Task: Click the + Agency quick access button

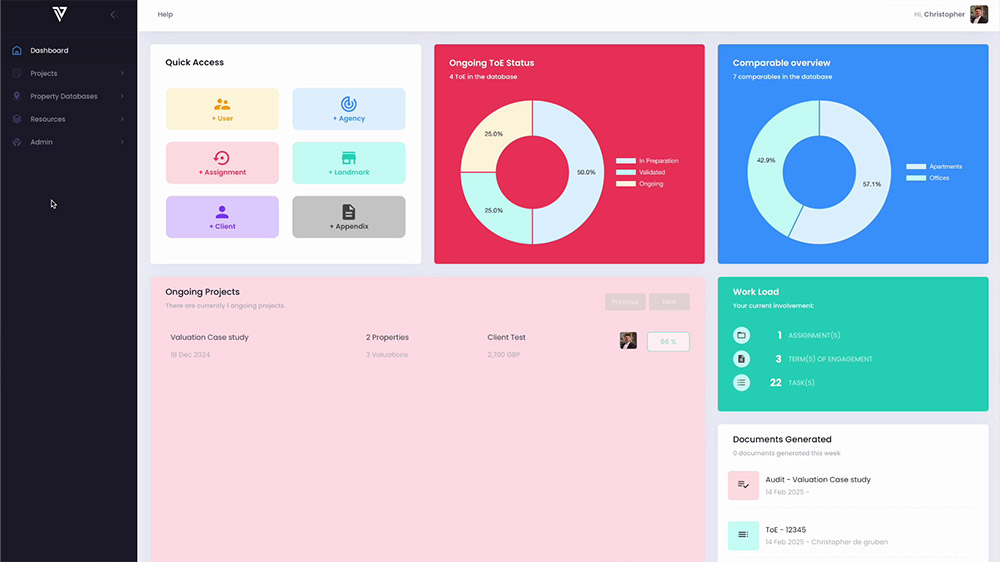Action: click(349, 109)
